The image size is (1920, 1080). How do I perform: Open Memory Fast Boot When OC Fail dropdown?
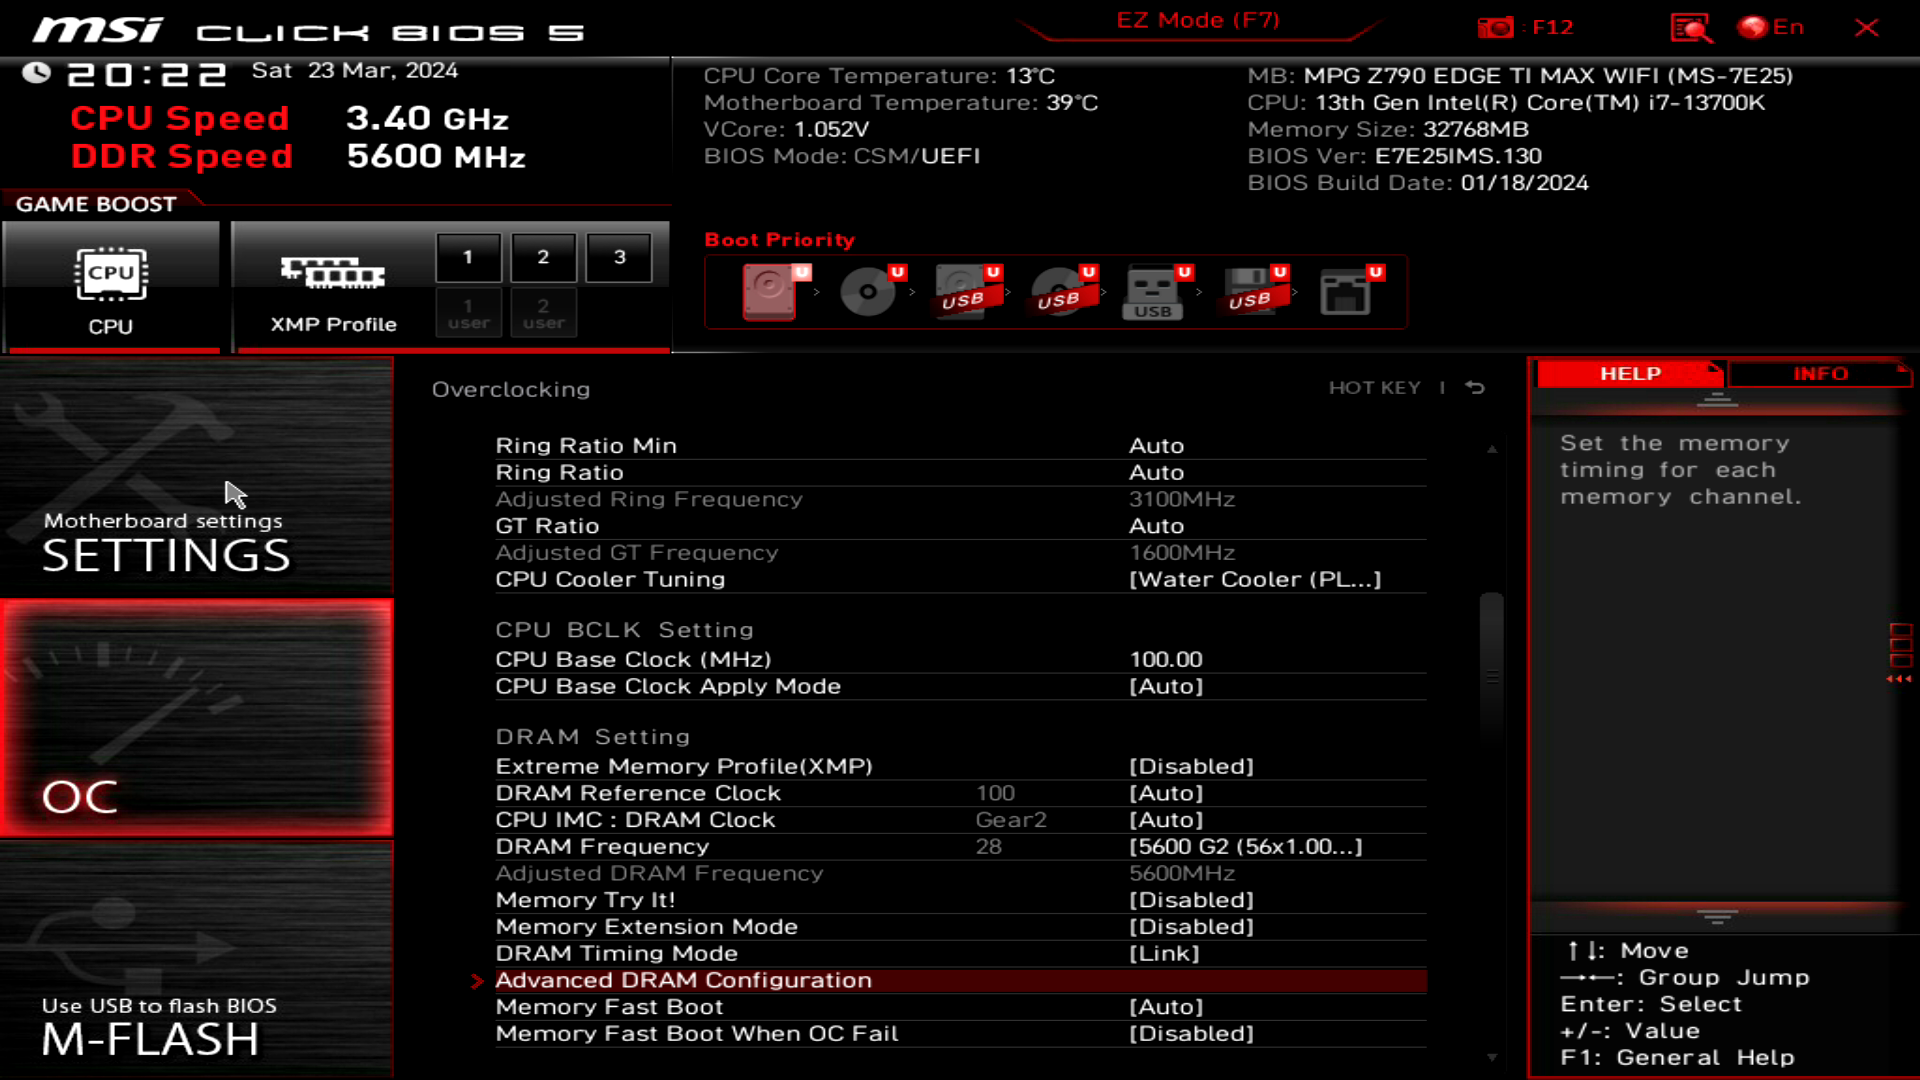1191,1034
